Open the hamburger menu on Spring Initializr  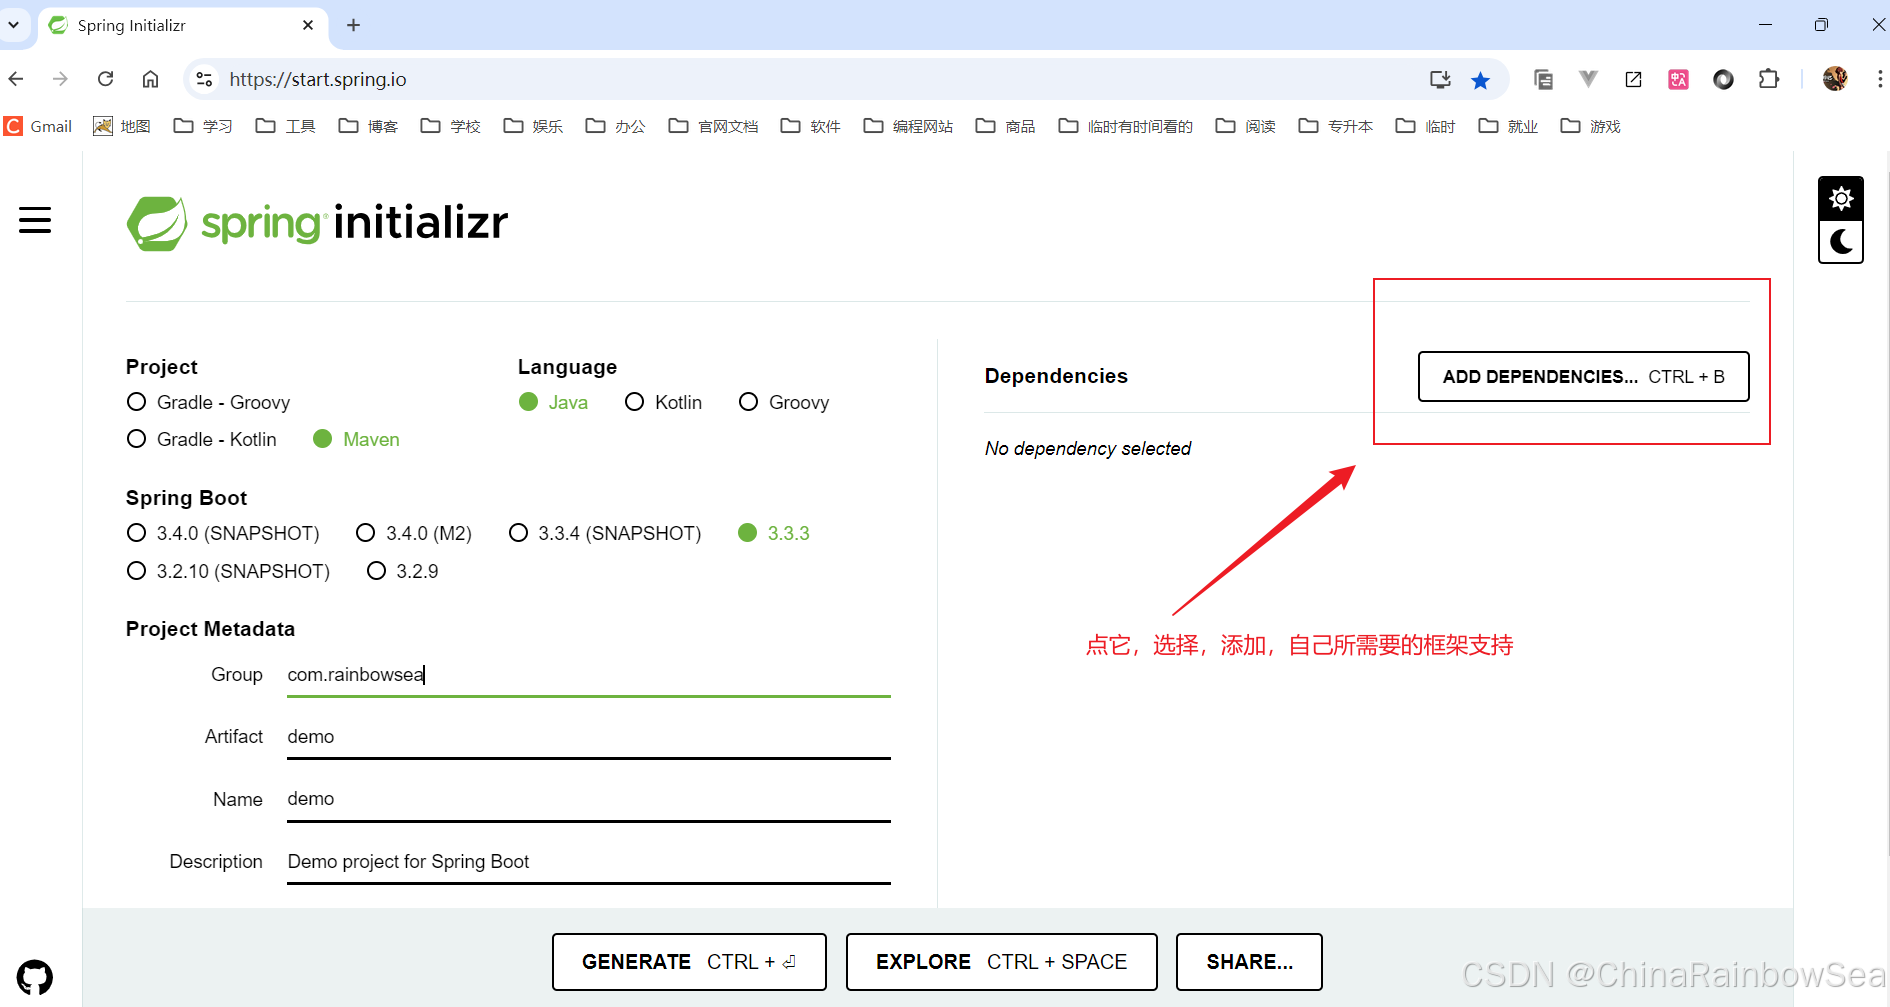[35, 220]
